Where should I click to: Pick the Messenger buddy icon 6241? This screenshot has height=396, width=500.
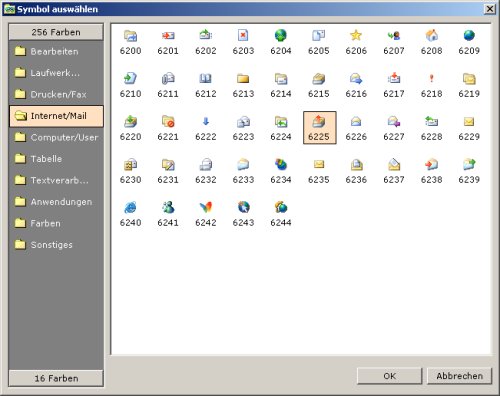168,207
